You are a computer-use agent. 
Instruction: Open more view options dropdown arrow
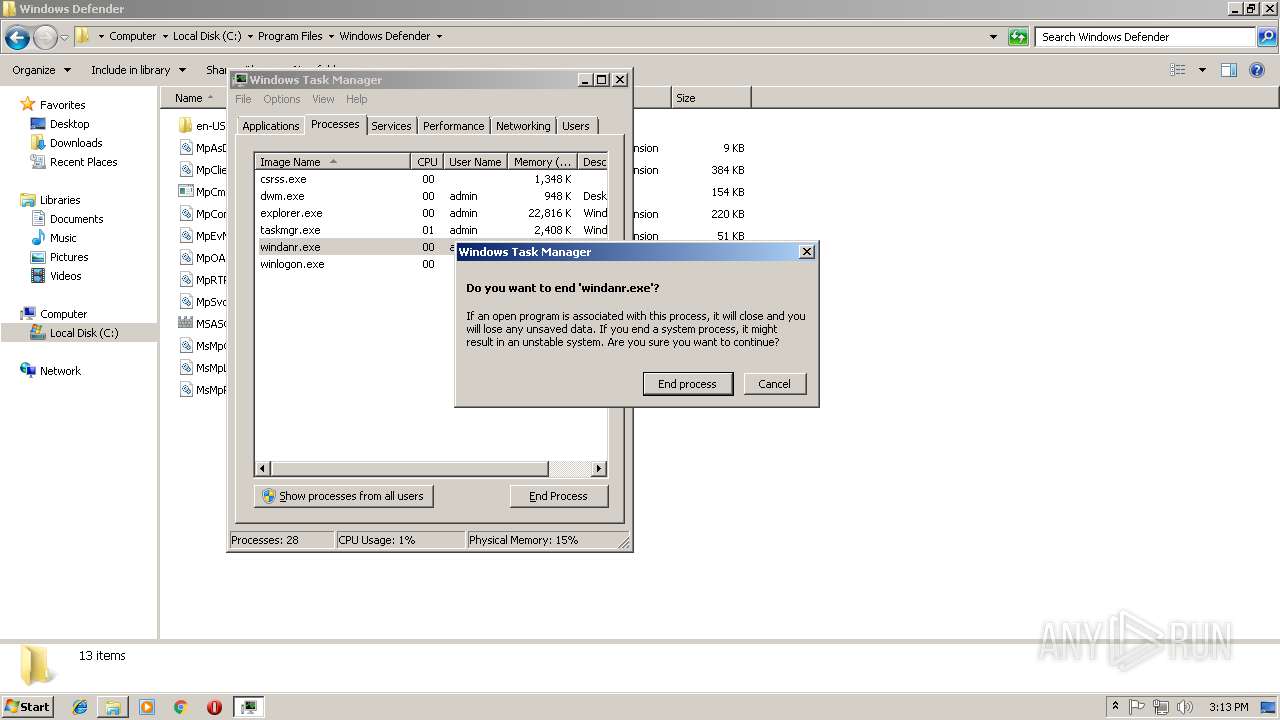pos(1202,70)
